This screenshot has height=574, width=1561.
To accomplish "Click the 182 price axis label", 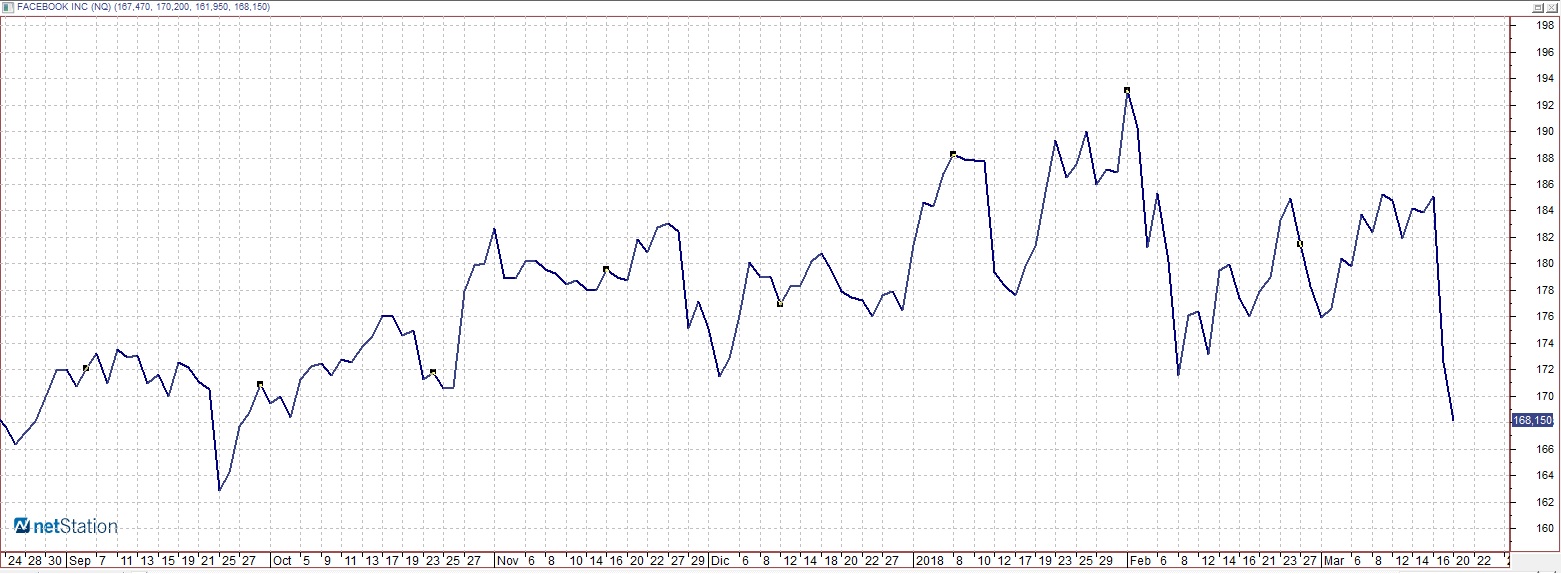I will (1544, 238).
